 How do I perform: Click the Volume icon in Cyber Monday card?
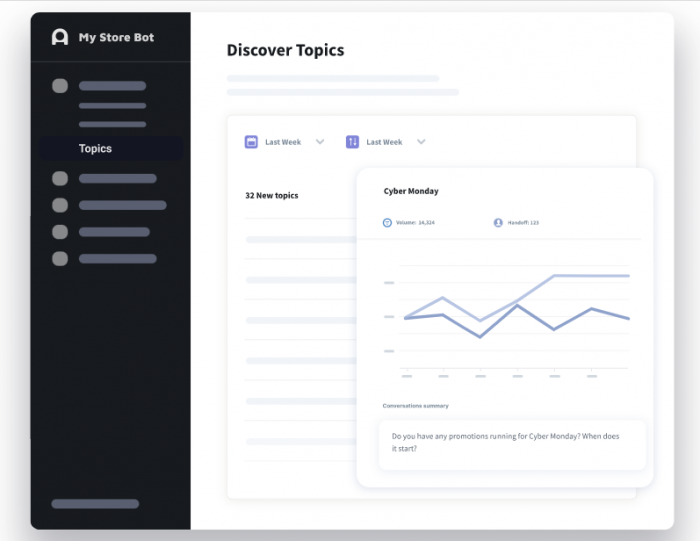(387, 222)
